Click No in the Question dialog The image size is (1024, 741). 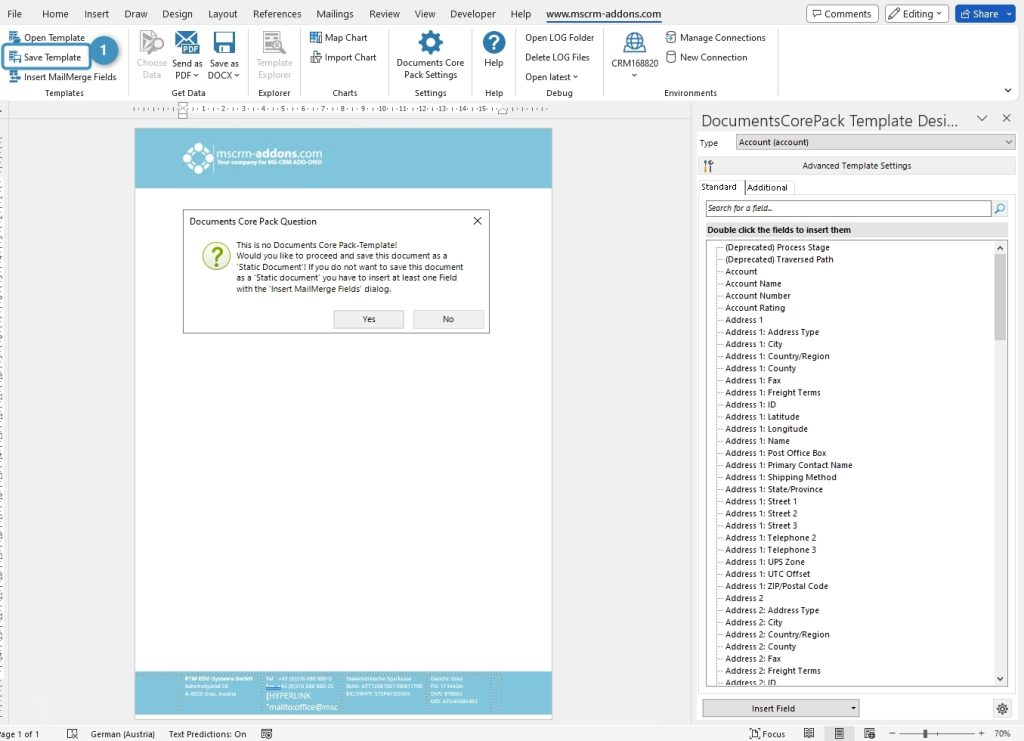click(448, 319)
